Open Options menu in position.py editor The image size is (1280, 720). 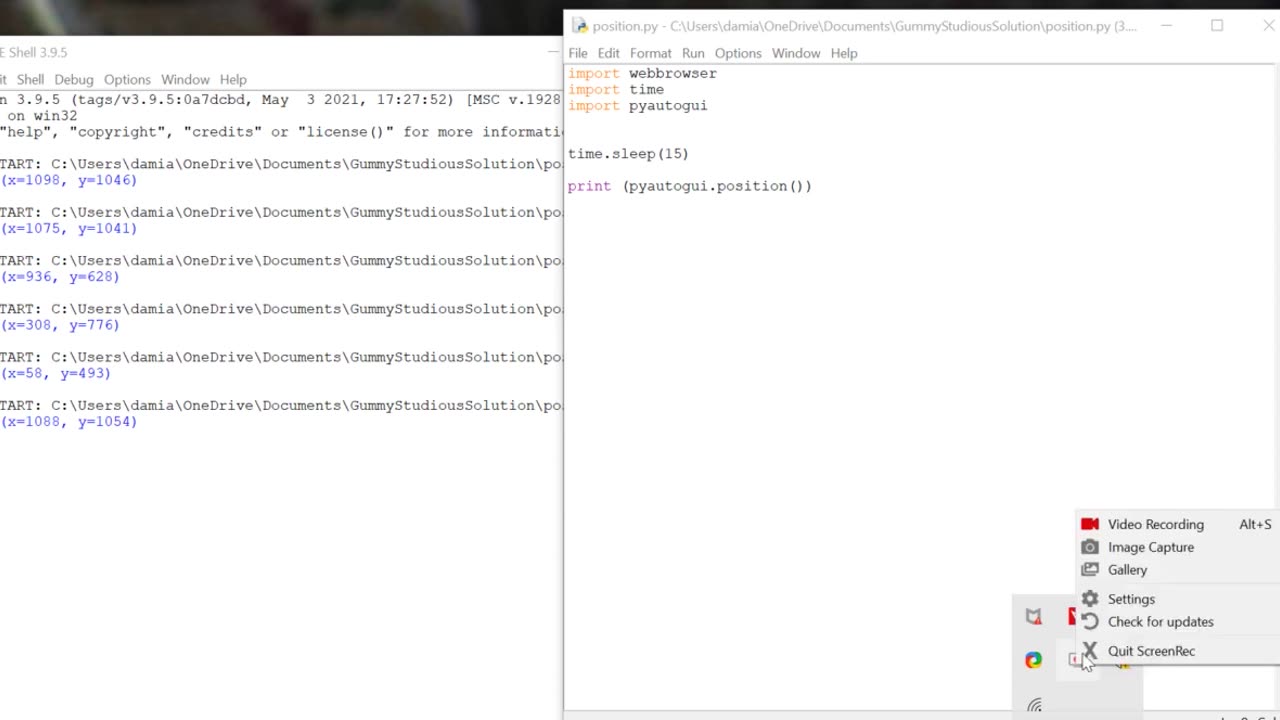pos(738,53)
